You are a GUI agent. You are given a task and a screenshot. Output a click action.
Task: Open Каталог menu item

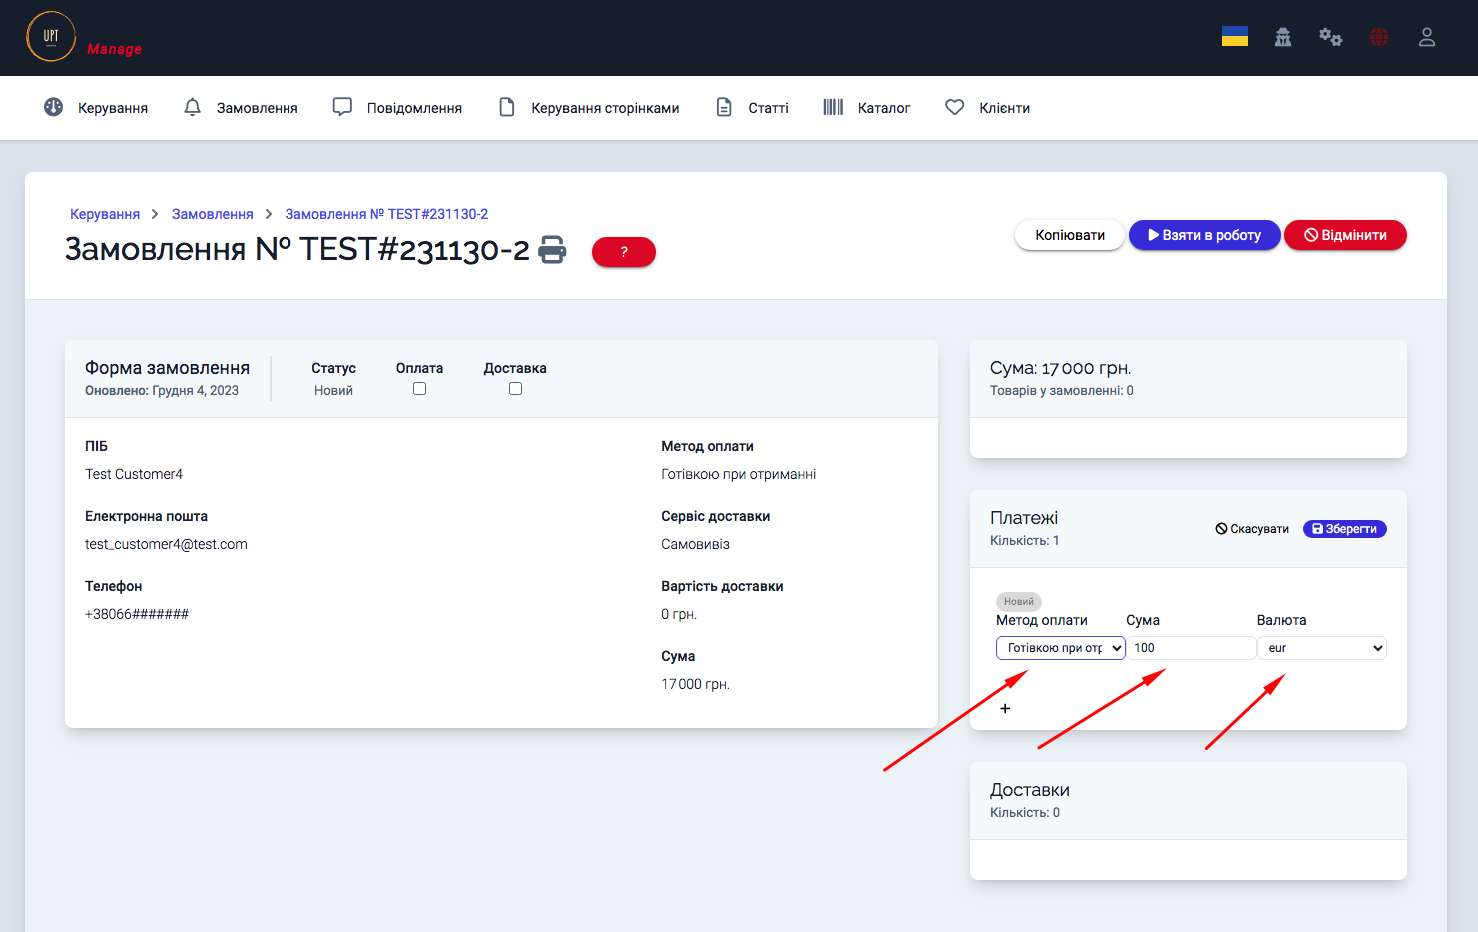coord(884,108)
